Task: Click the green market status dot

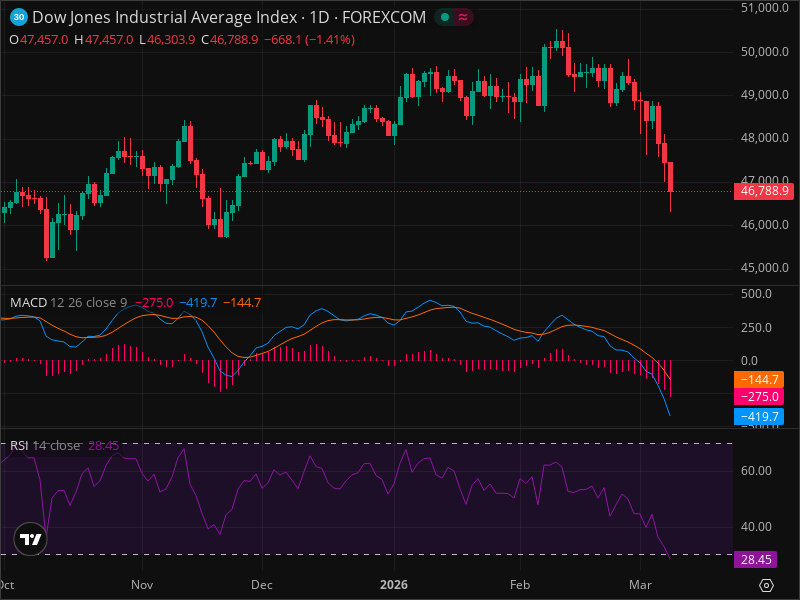Action: click(445, 17)
